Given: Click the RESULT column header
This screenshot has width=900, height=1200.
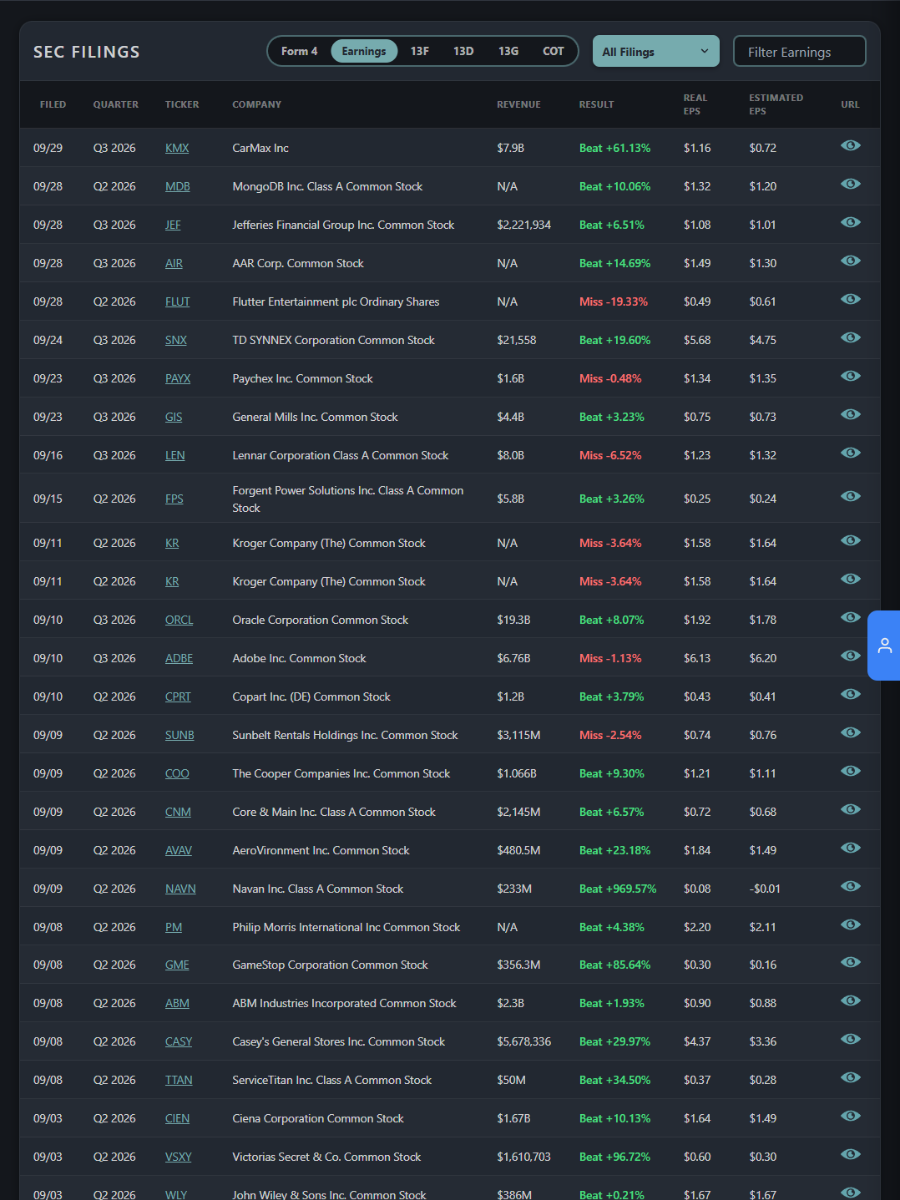Looking at the screenshot, I should [x=596, y=105].
